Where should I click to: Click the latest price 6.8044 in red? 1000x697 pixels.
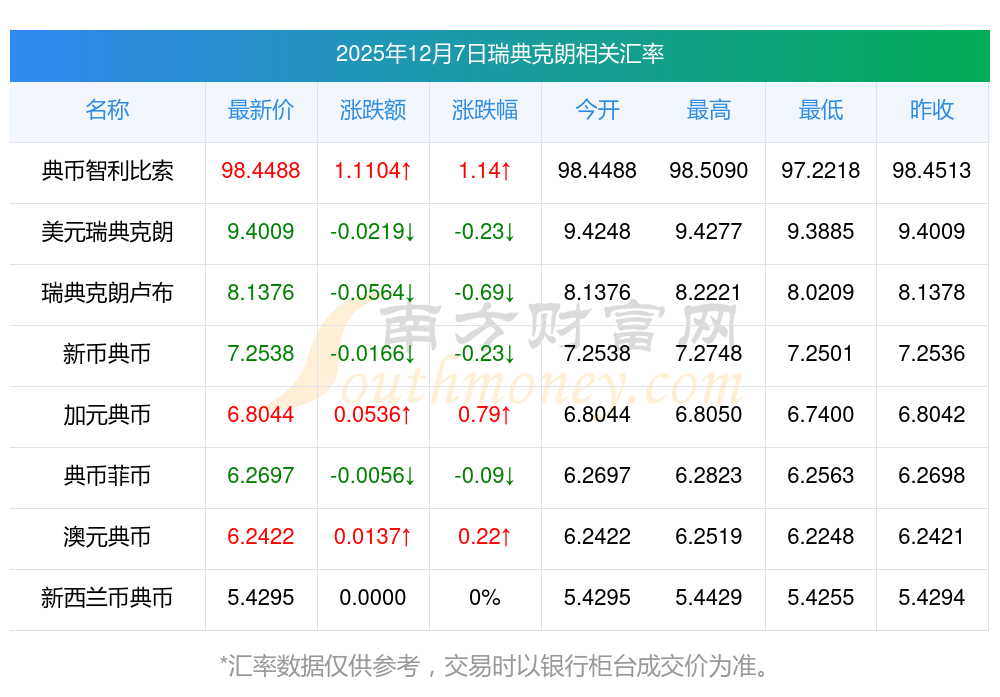(x=260, y=415)
